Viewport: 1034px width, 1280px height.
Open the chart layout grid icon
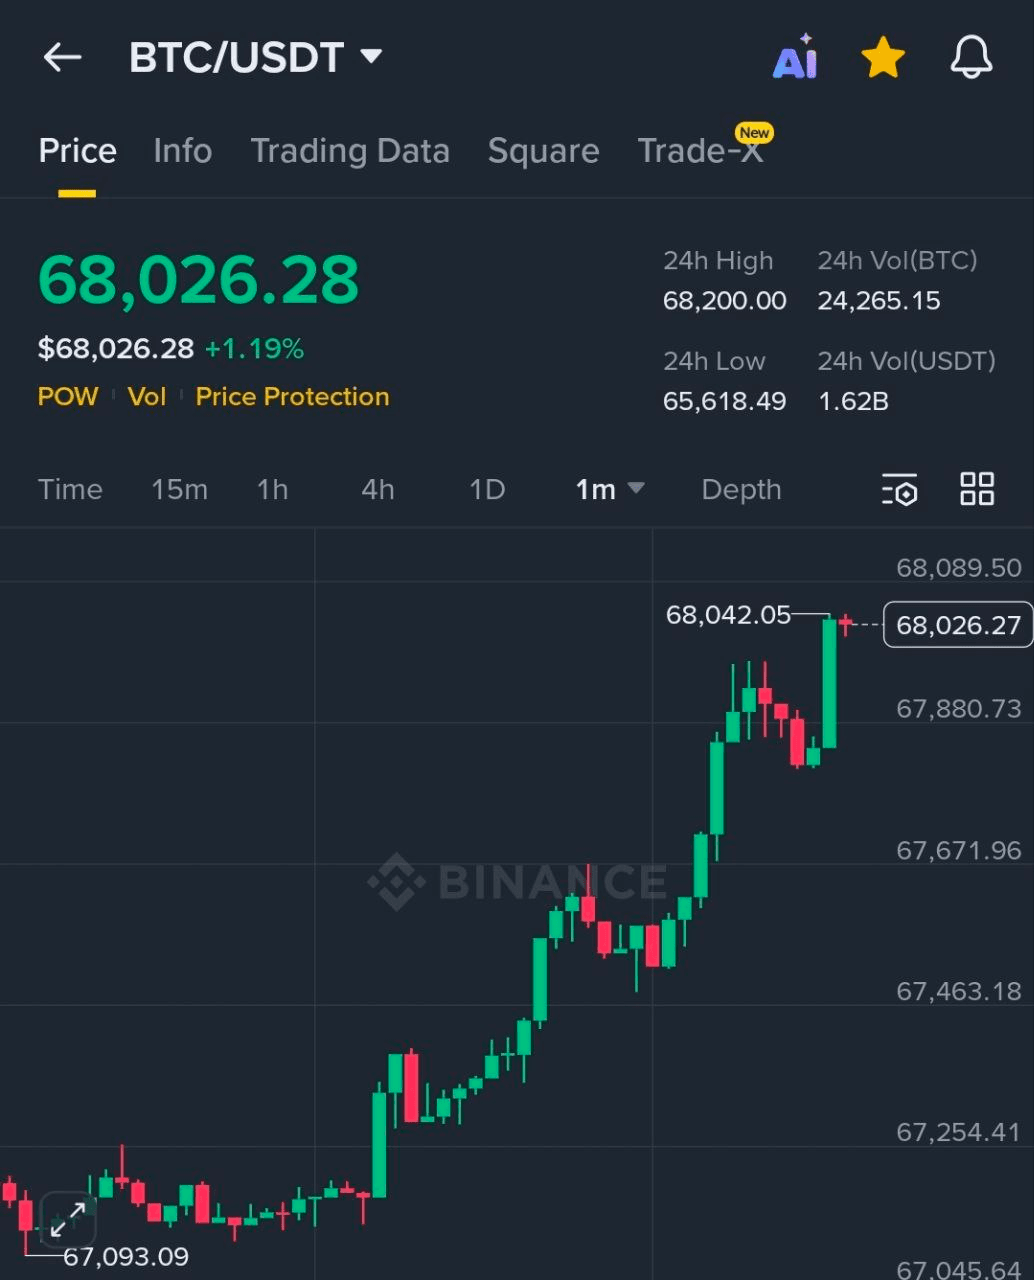(977, 489)
